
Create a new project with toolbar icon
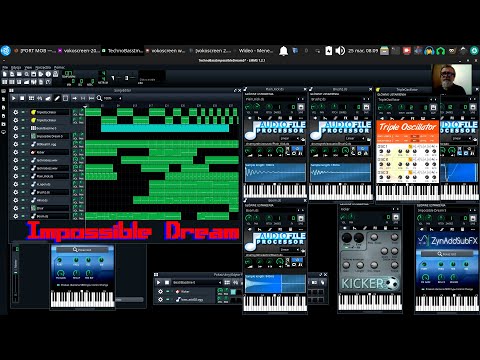tap(5, 74)
